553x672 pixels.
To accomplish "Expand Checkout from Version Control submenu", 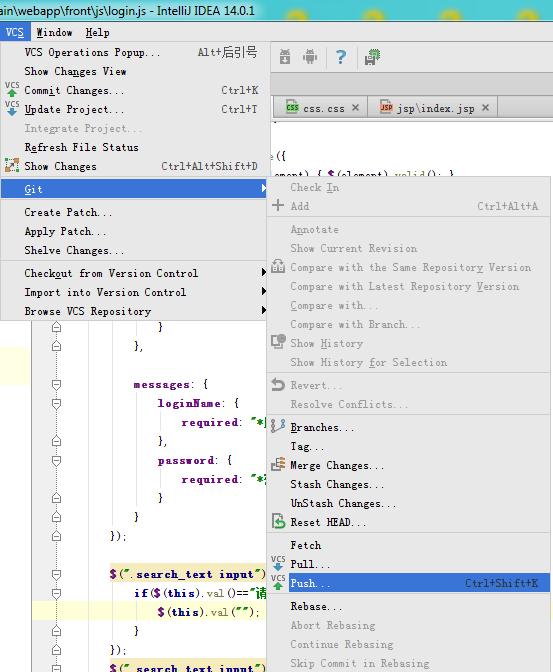I will (135, 273).
